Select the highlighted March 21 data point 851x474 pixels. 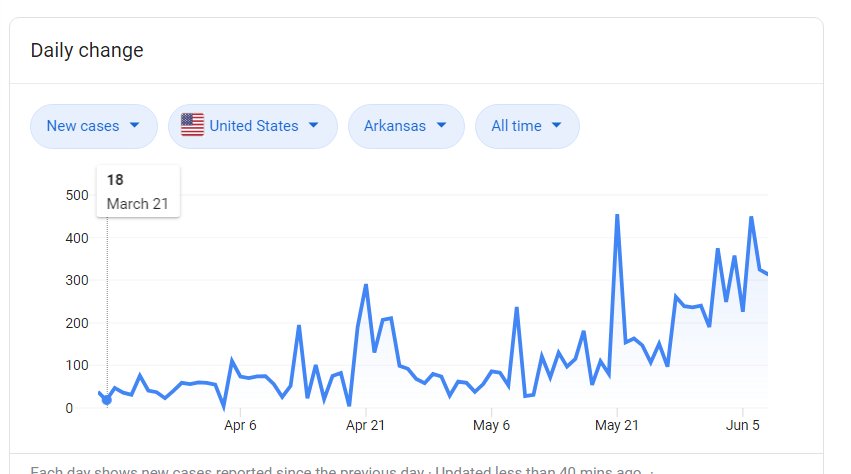(x=107, y=400)
